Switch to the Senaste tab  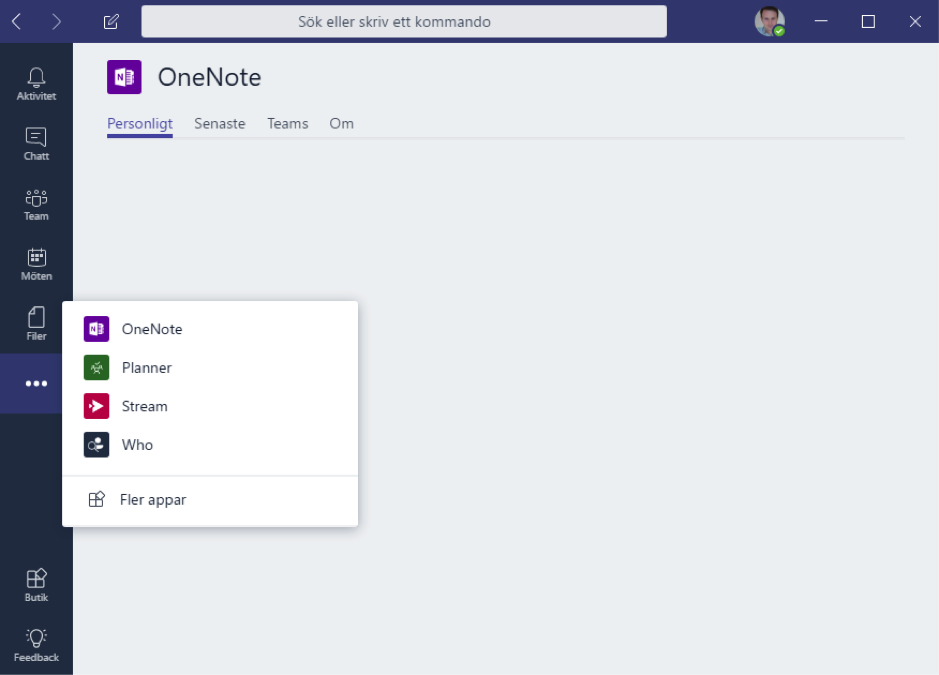[220, 124]
